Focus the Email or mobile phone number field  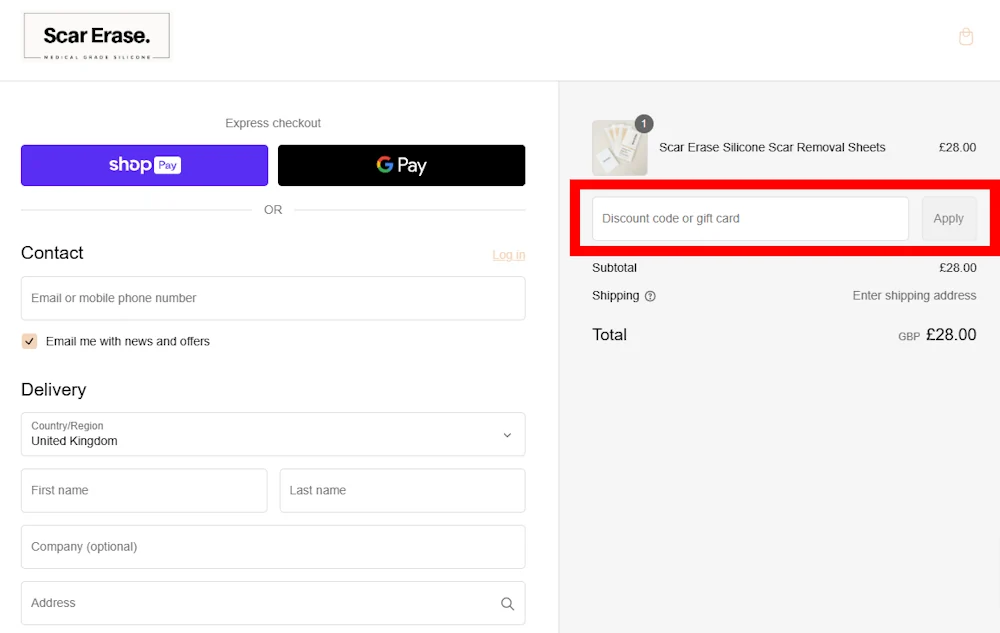pyautogui.click(x=273, y=298)
